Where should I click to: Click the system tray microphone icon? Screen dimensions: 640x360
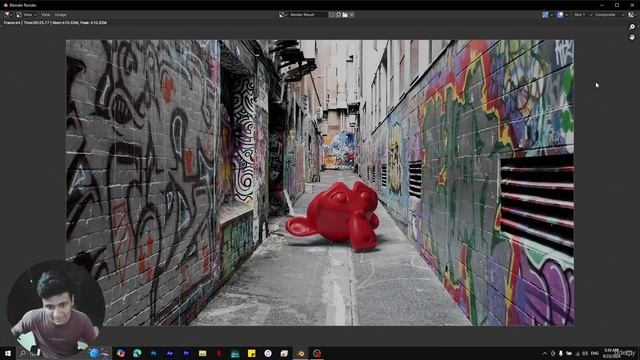[561, 353]
